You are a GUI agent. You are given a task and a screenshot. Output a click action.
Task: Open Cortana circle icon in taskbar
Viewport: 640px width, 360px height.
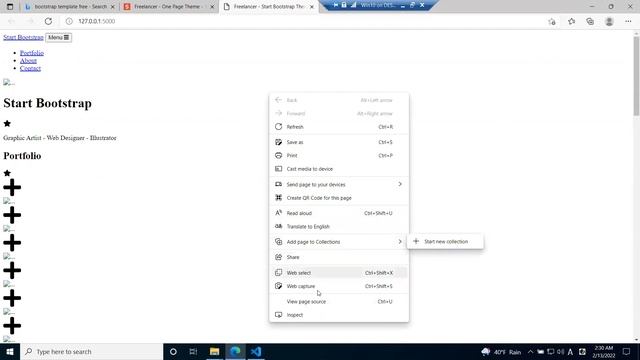(x=173, y=351)
